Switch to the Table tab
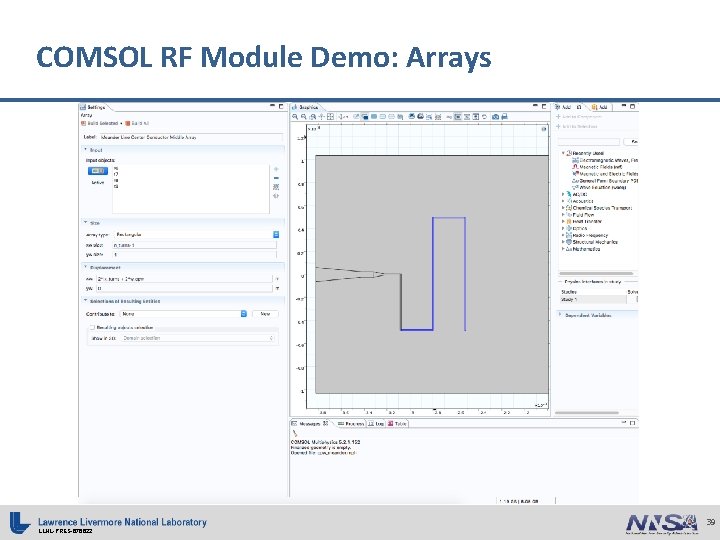 coord(397,423)
